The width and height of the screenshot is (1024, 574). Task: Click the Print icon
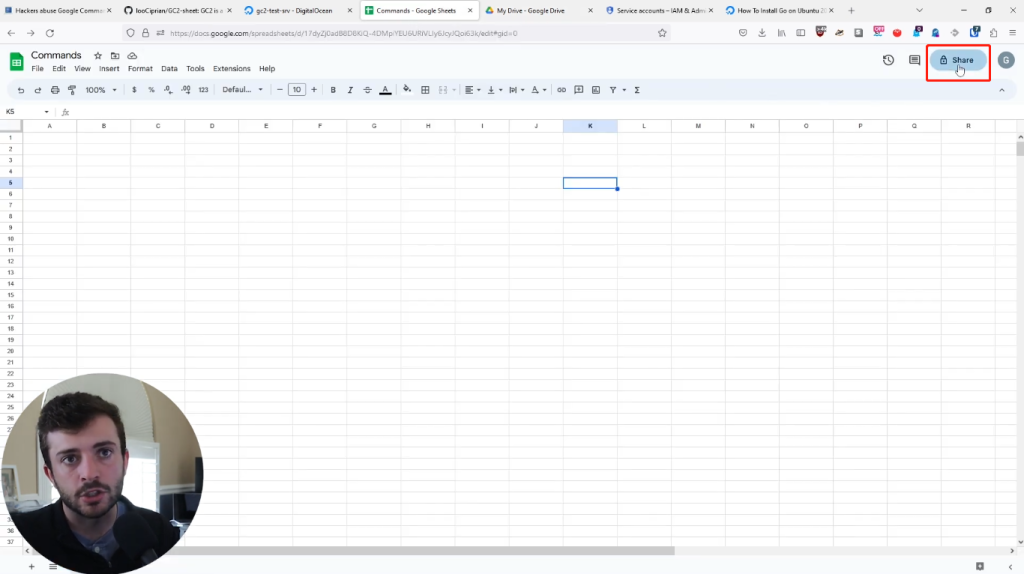[x=55, y=90]
